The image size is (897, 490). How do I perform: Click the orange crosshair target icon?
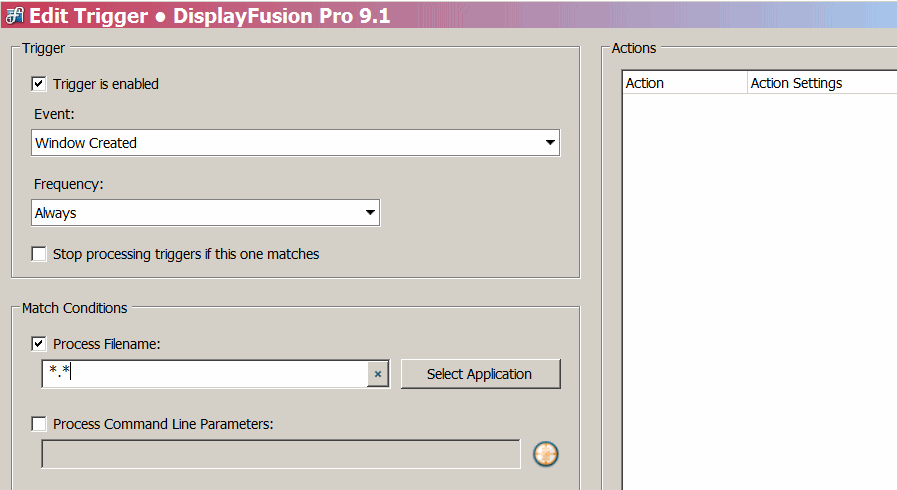545,454
